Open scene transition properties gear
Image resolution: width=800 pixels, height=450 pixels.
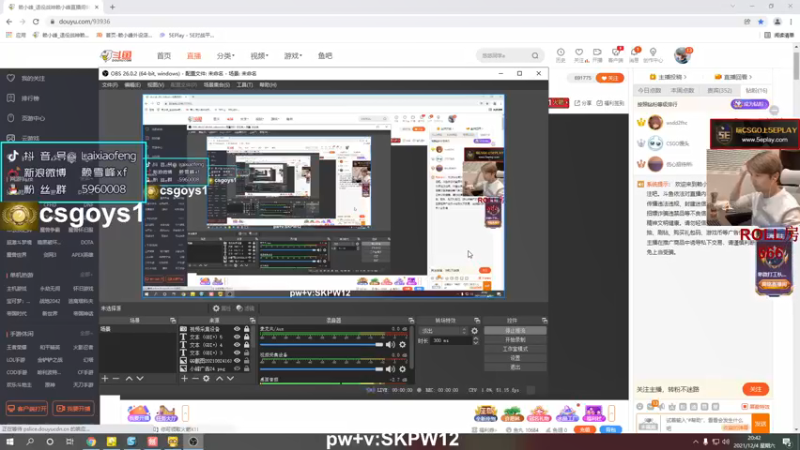tap(474, 331)
